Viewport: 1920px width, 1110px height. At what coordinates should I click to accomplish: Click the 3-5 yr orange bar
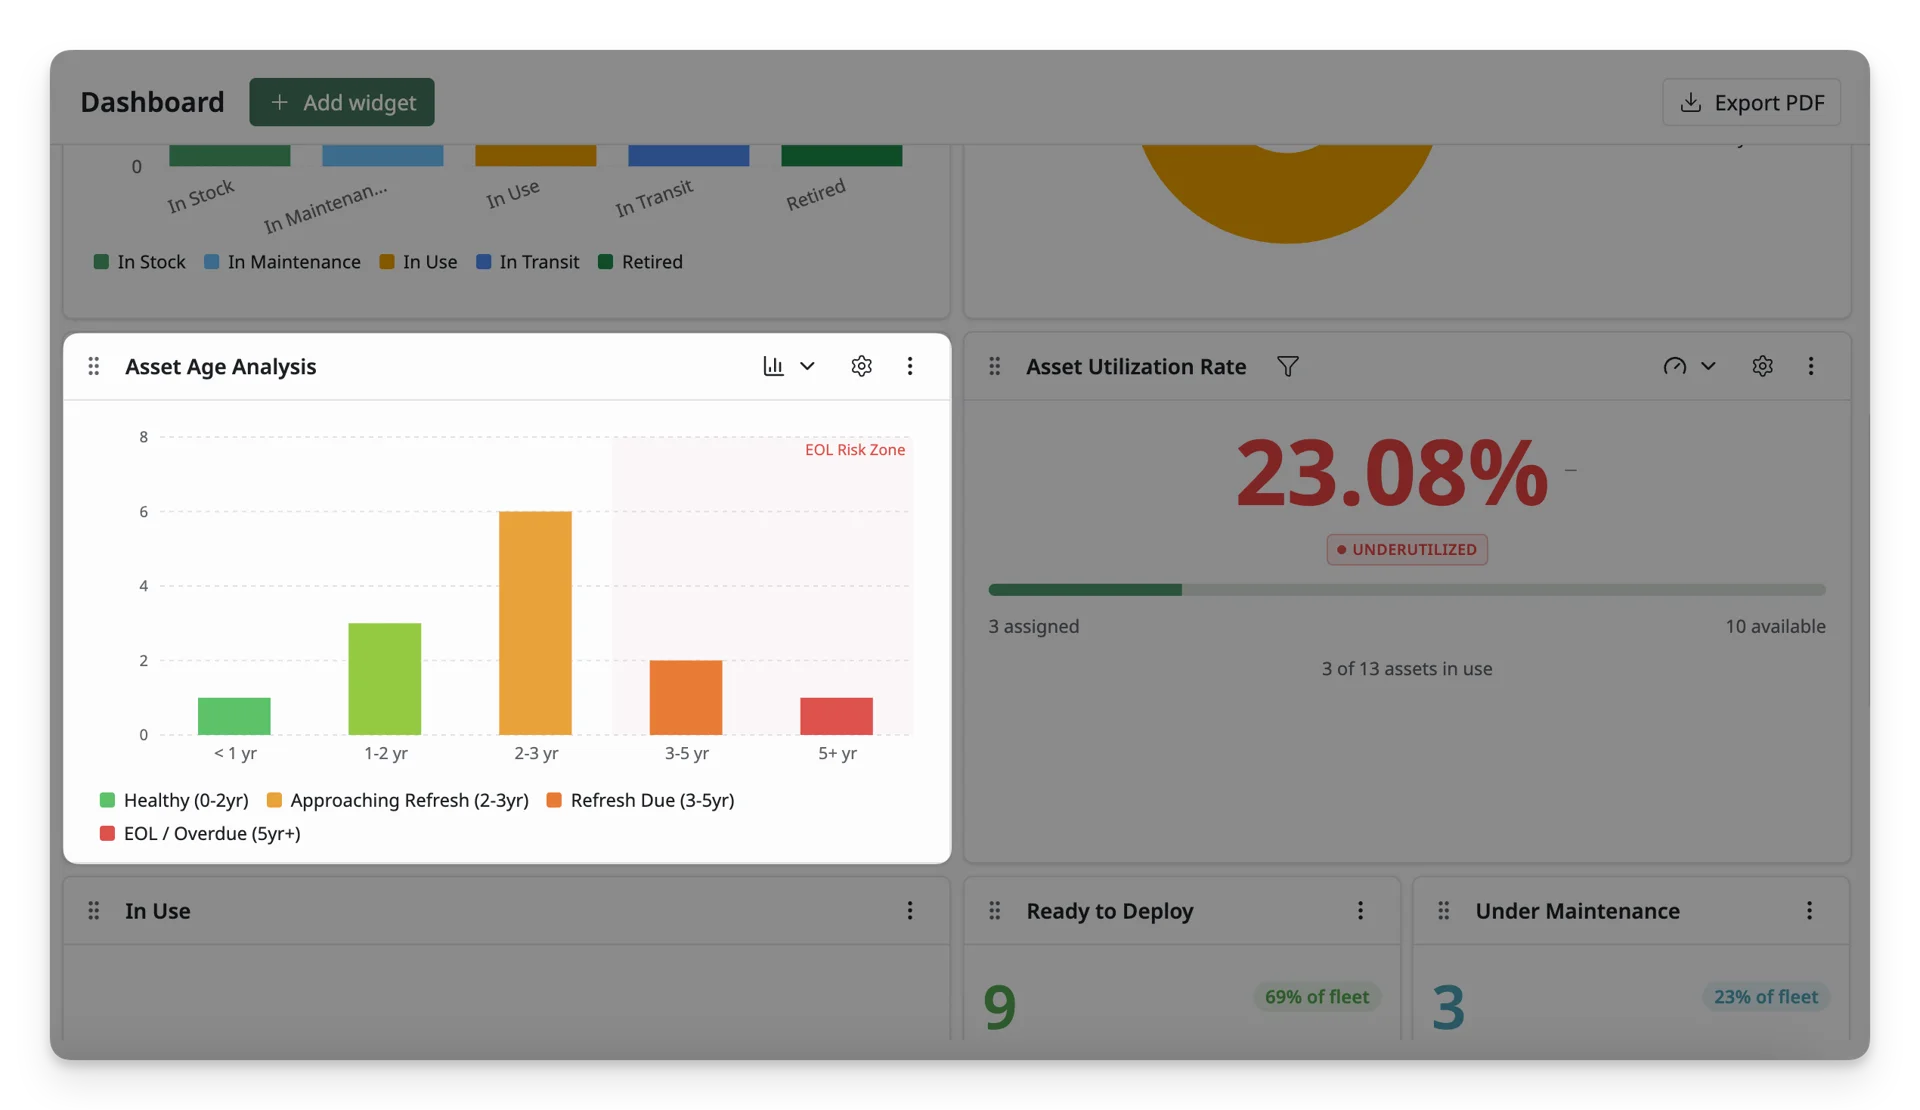[x=686, y=697]
